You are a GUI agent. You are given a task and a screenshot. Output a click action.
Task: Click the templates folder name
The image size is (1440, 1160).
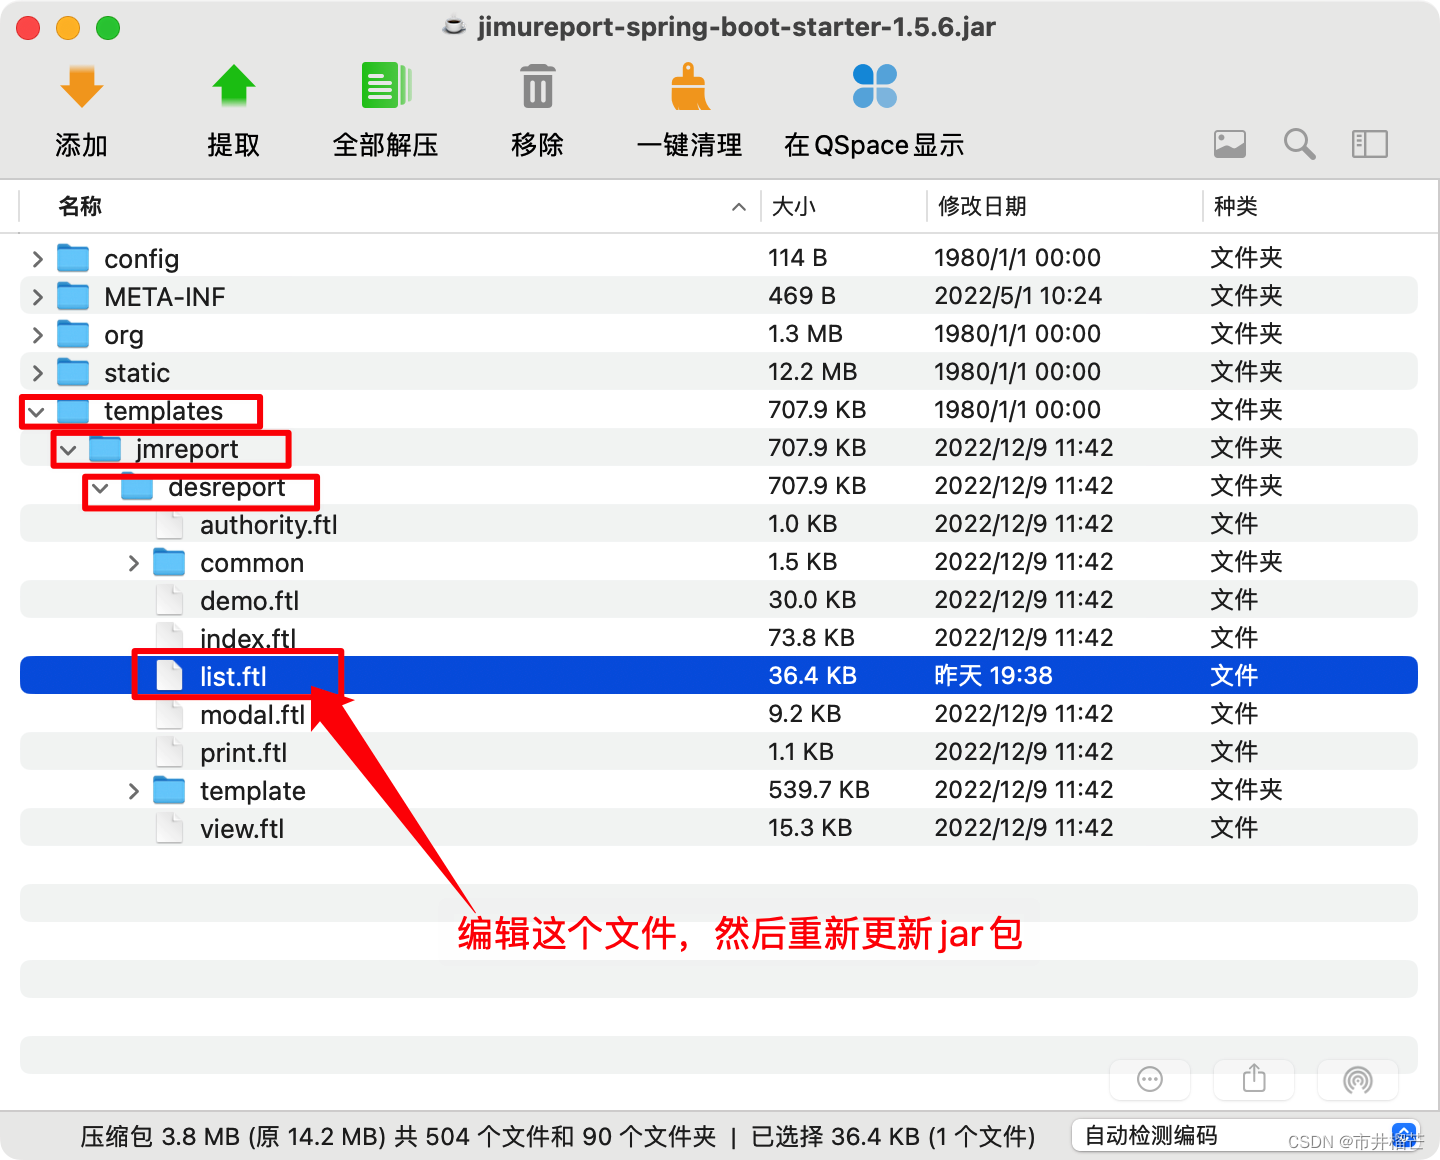point(163,411)
